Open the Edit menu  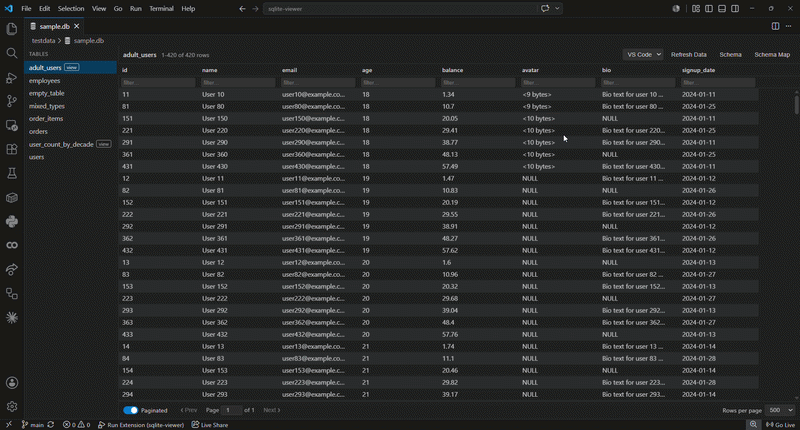point(44,9)
